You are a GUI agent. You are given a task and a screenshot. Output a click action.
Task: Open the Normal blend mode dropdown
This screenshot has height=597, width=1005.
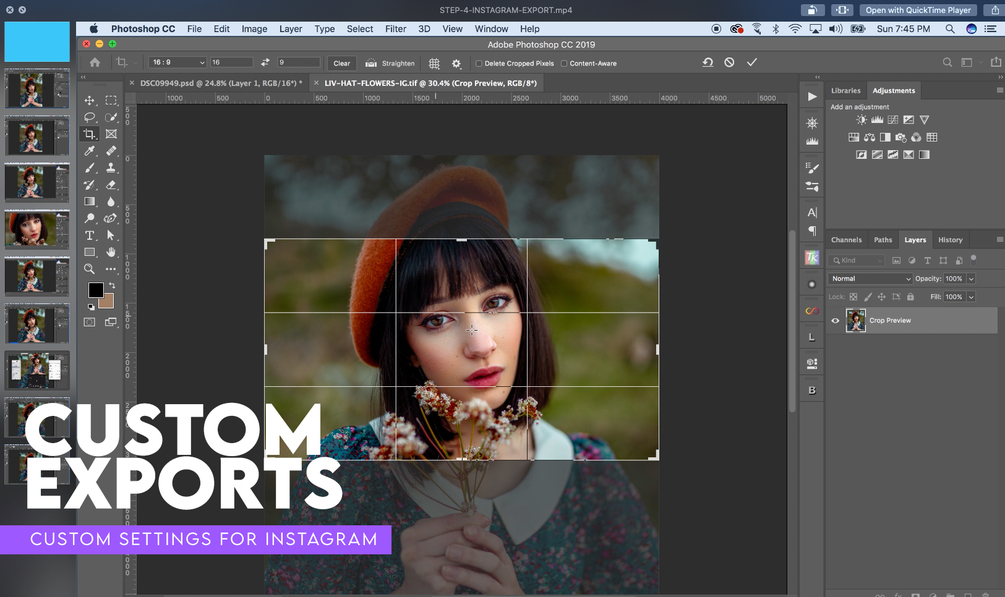point(870,278)
